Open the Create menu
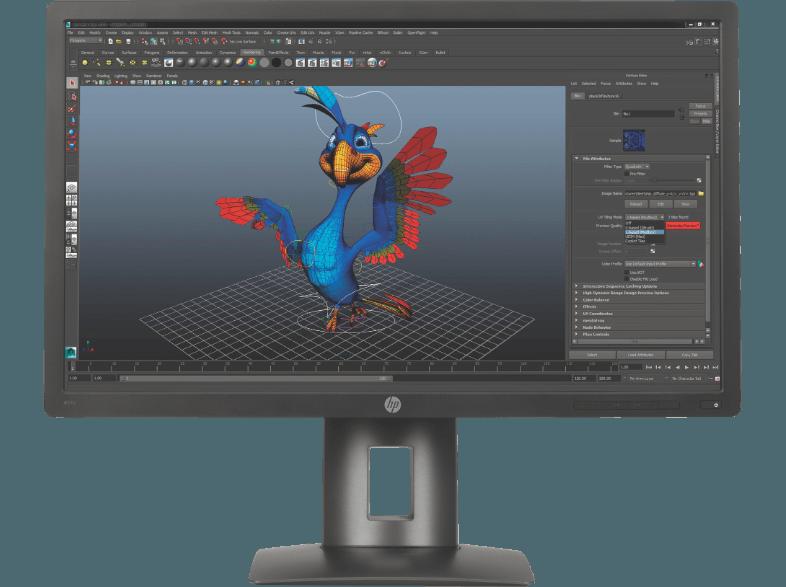 [x=111, y=33]
